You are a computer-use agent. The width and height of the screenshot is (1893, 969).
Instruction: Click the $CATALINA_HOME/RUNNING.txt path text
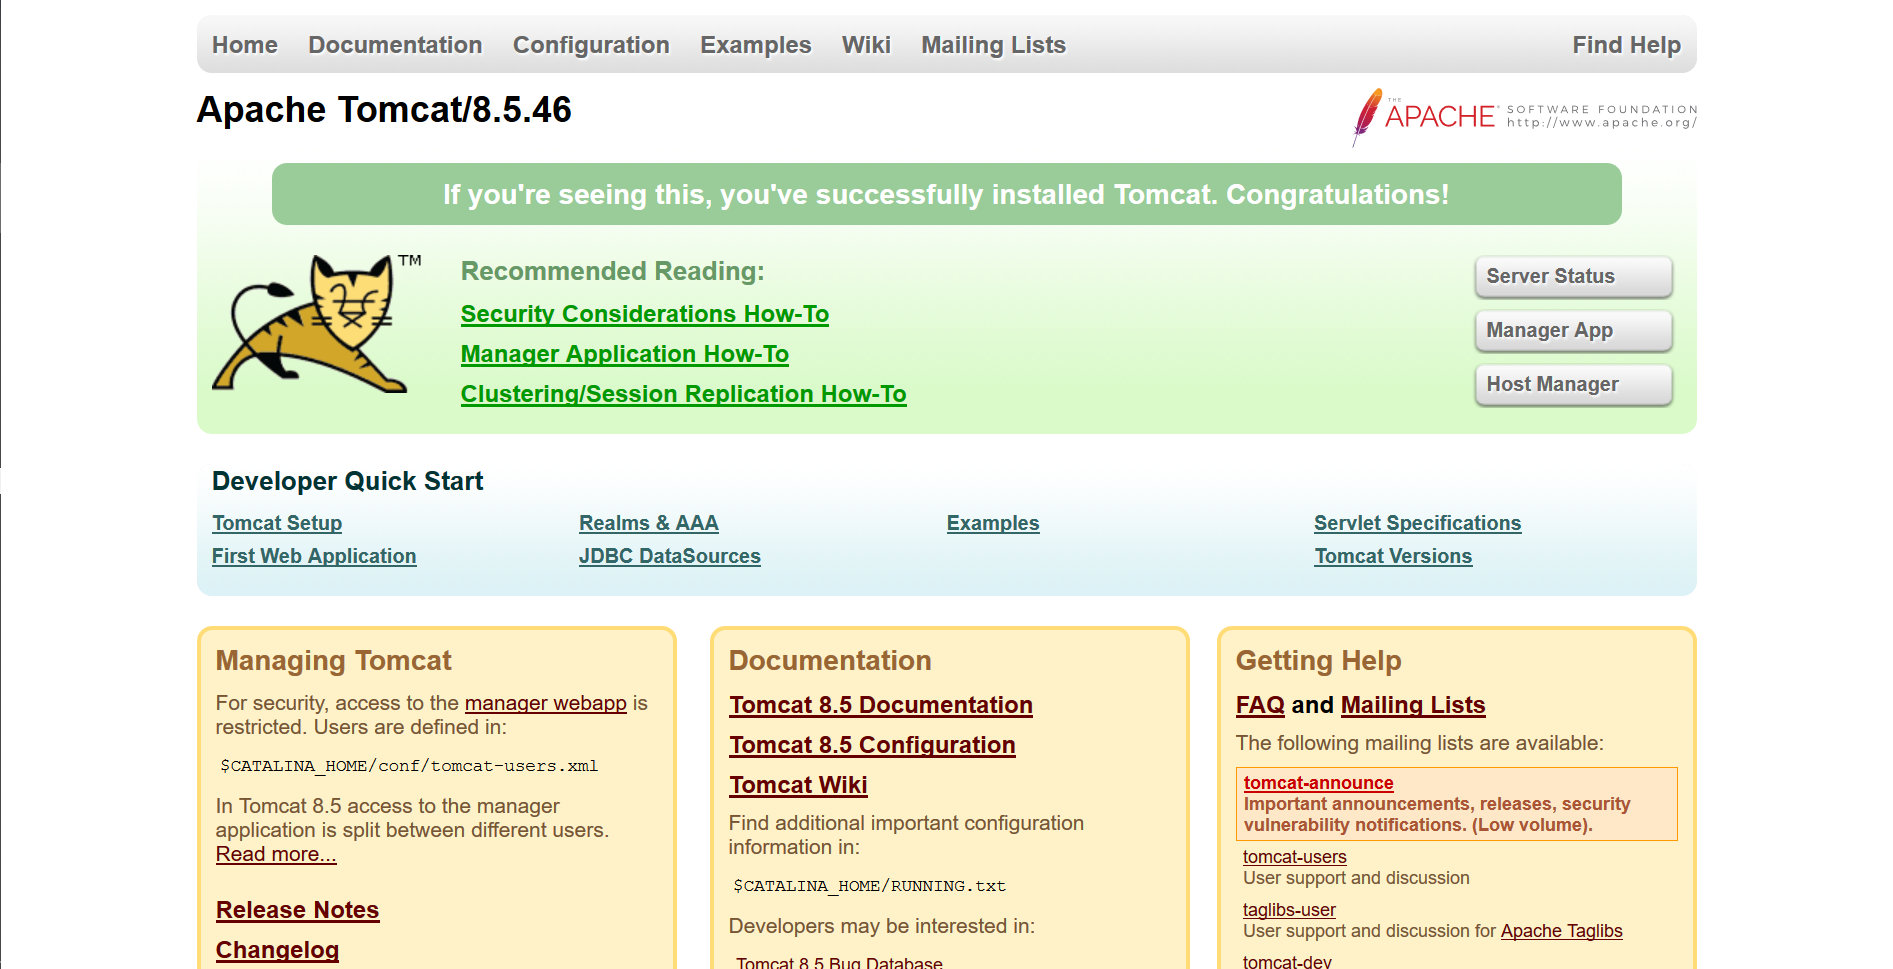pos(869,886)
